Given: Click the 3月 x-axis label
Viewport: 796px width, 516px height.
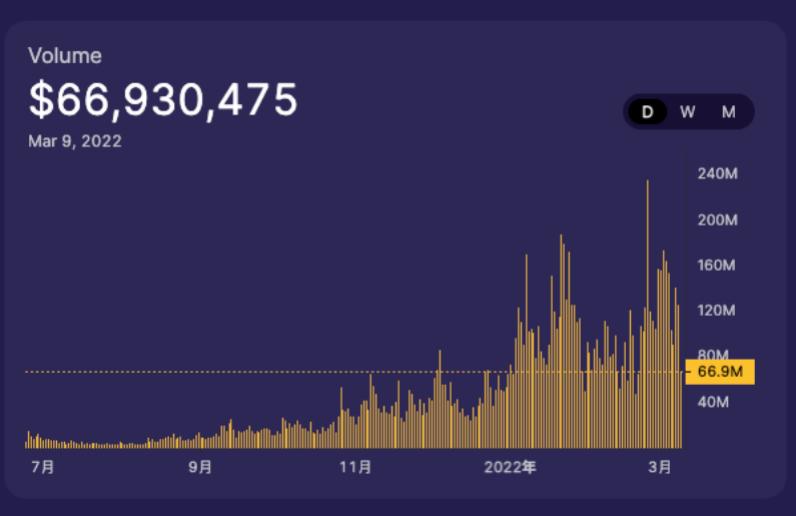Looking at the screenshot, I should [x=659, y=467].
